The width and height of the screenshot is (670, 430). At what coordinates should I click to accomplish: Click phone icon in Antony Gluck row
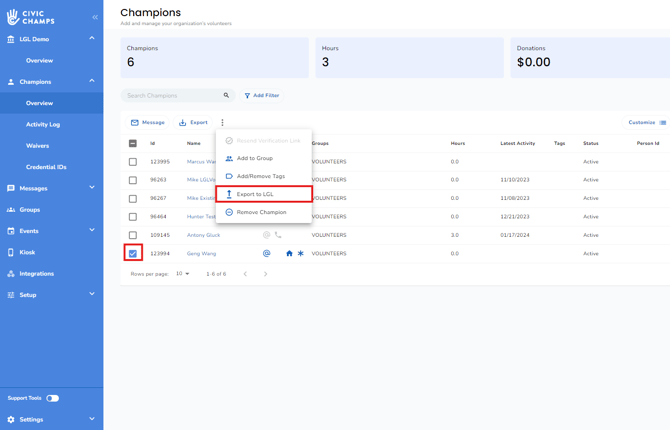click(x=278, y=235)
